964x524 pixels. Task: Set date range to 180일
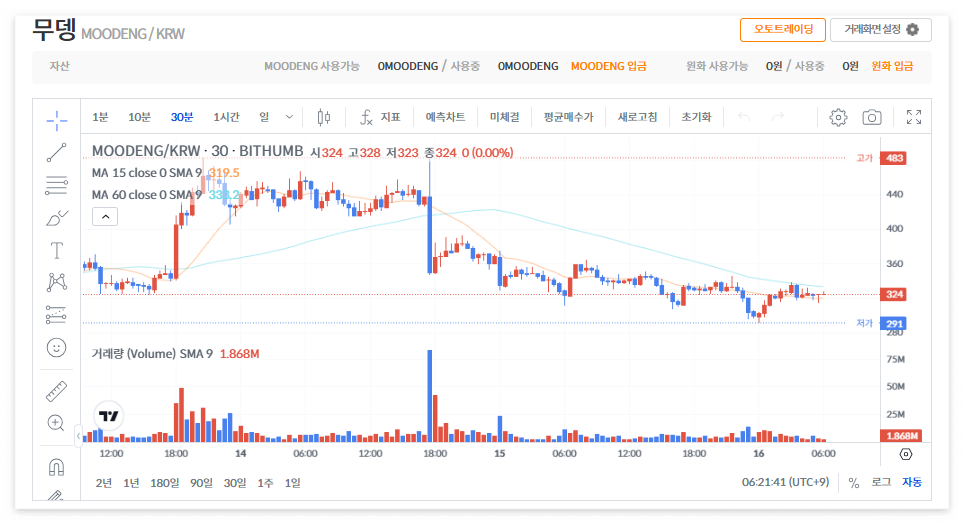(165, 483)
